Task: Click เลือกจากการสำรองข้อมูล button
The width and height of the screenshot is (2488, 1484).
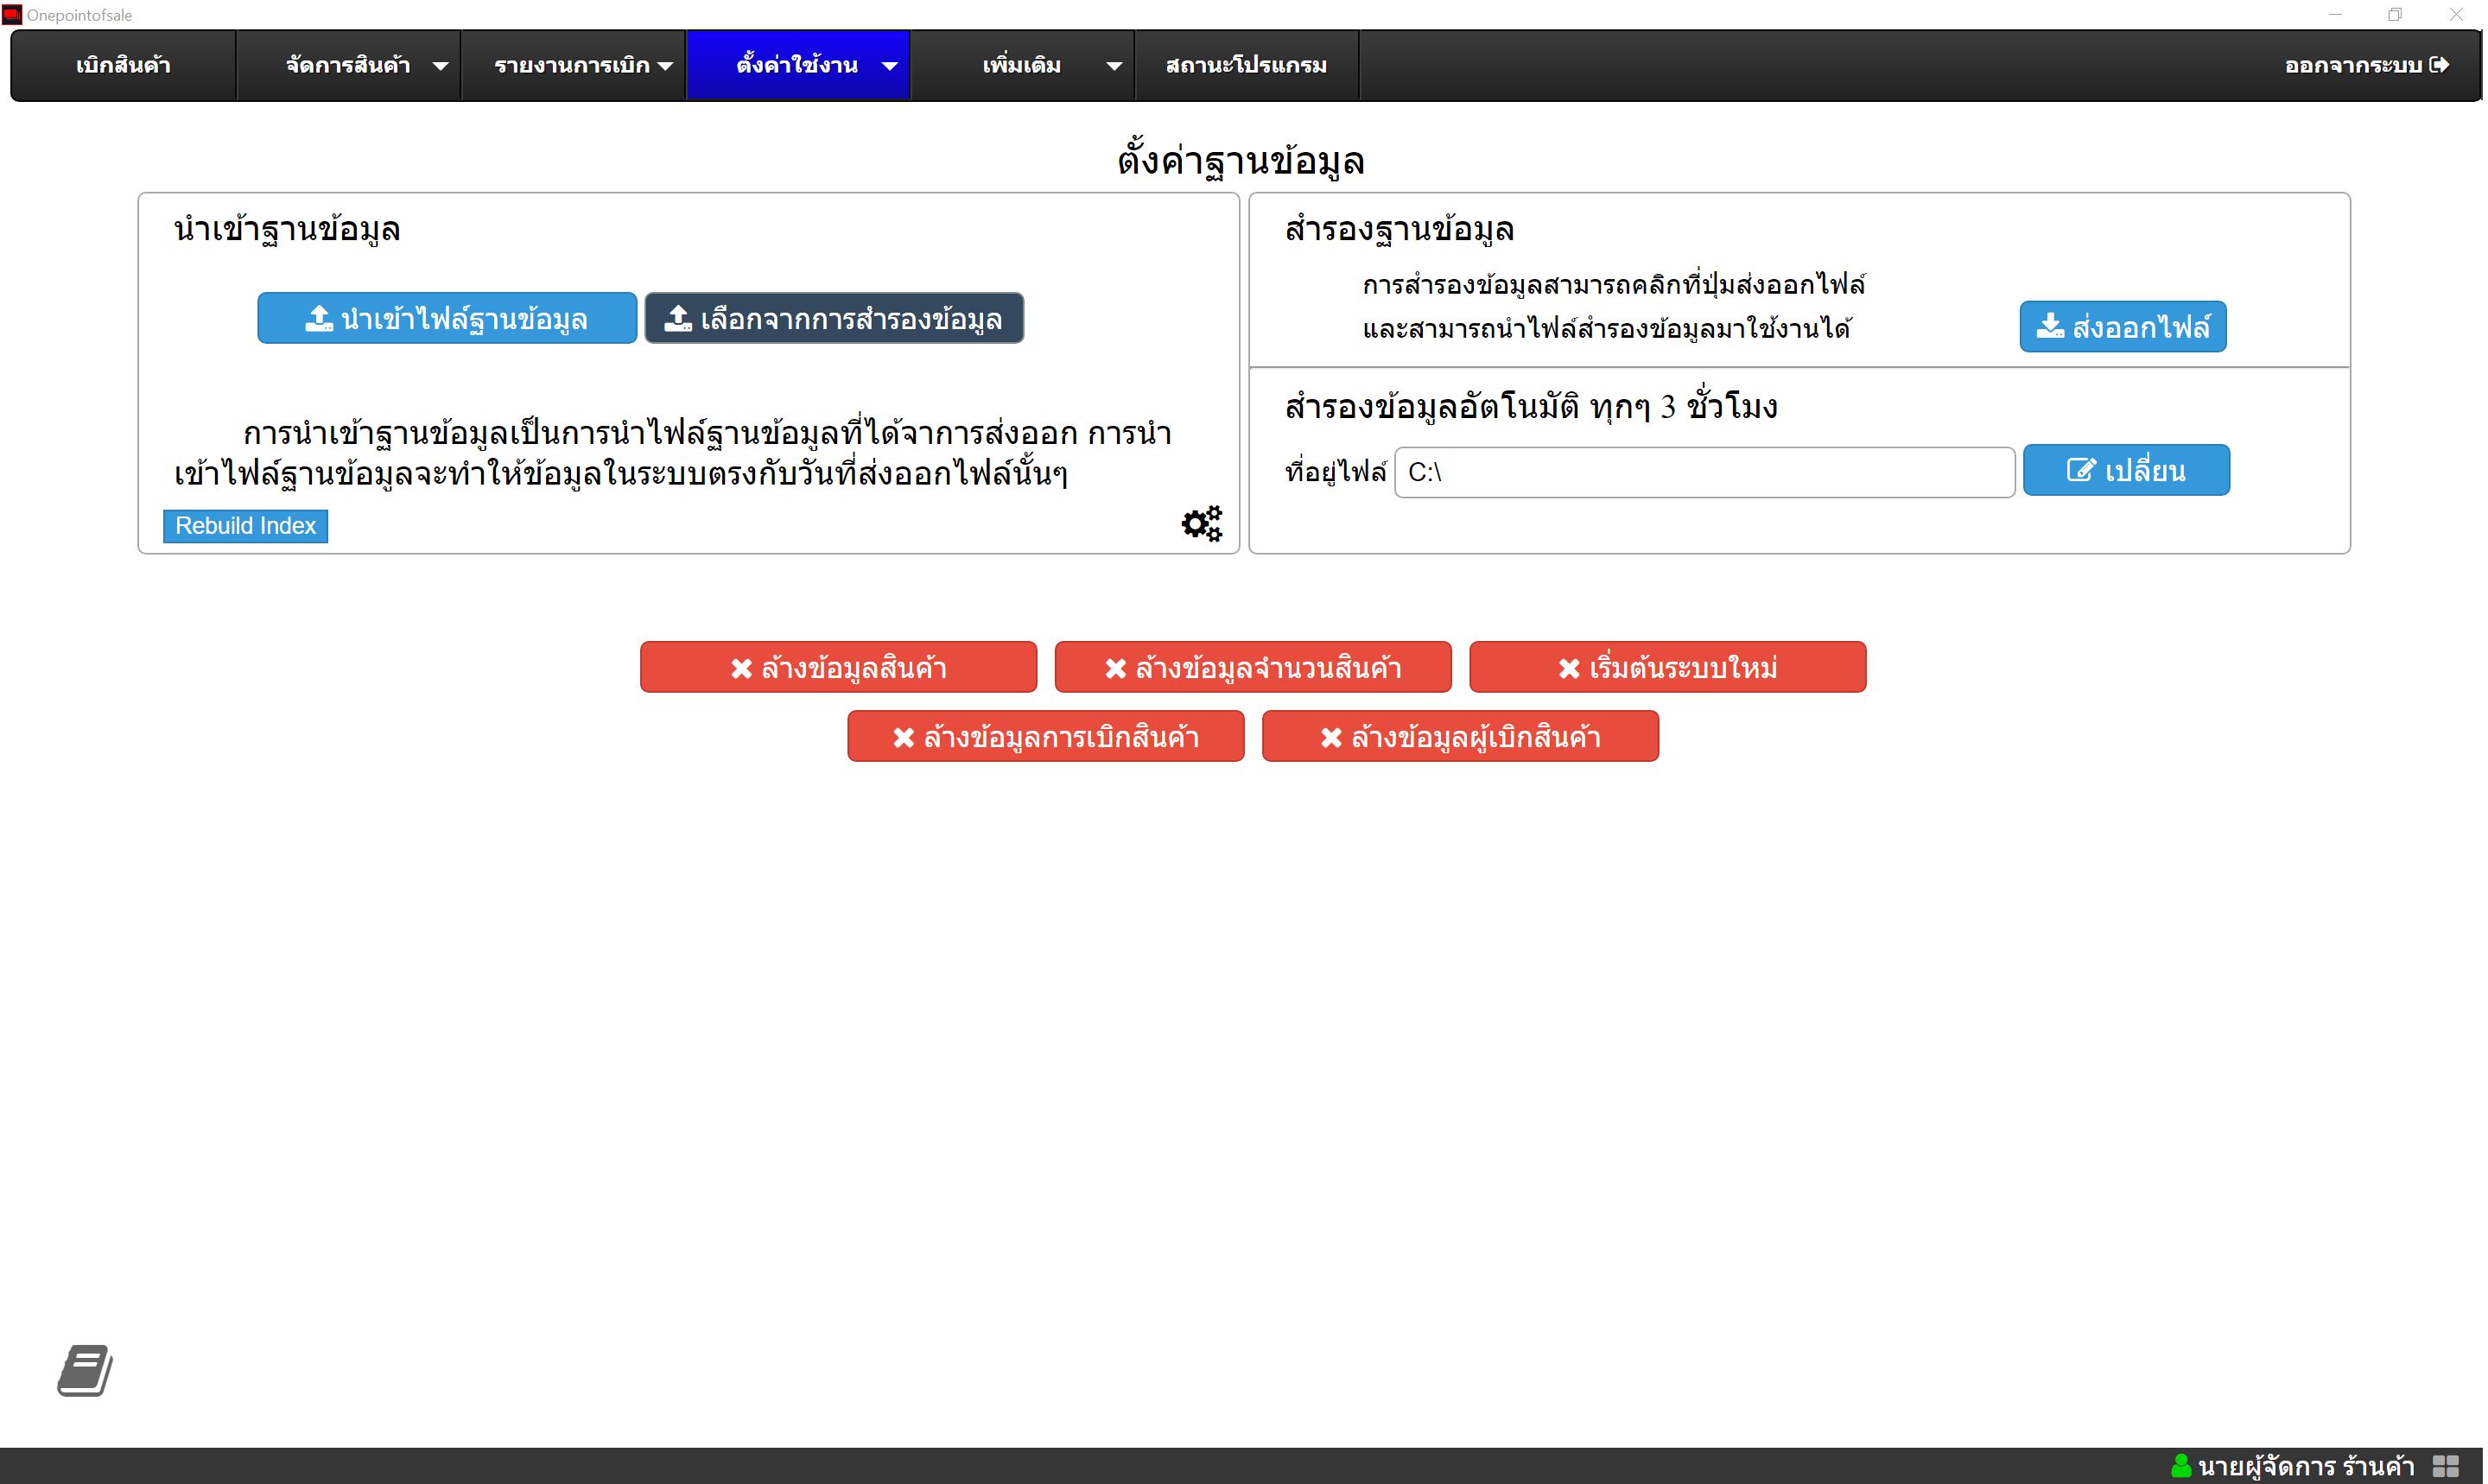Action: (x=834, y=318)
